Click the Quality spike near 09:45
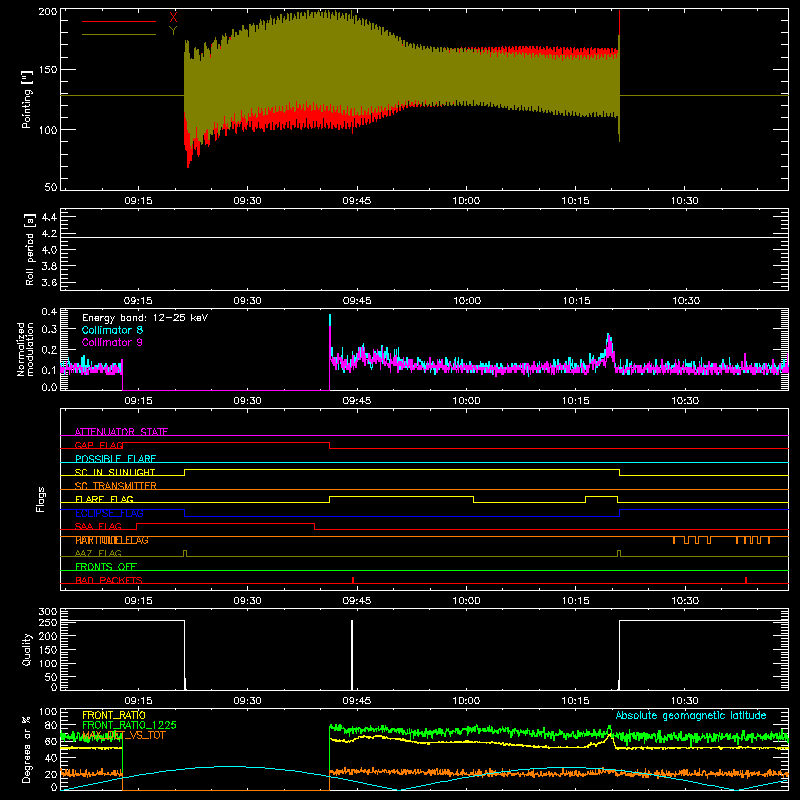 coord(352,655)
